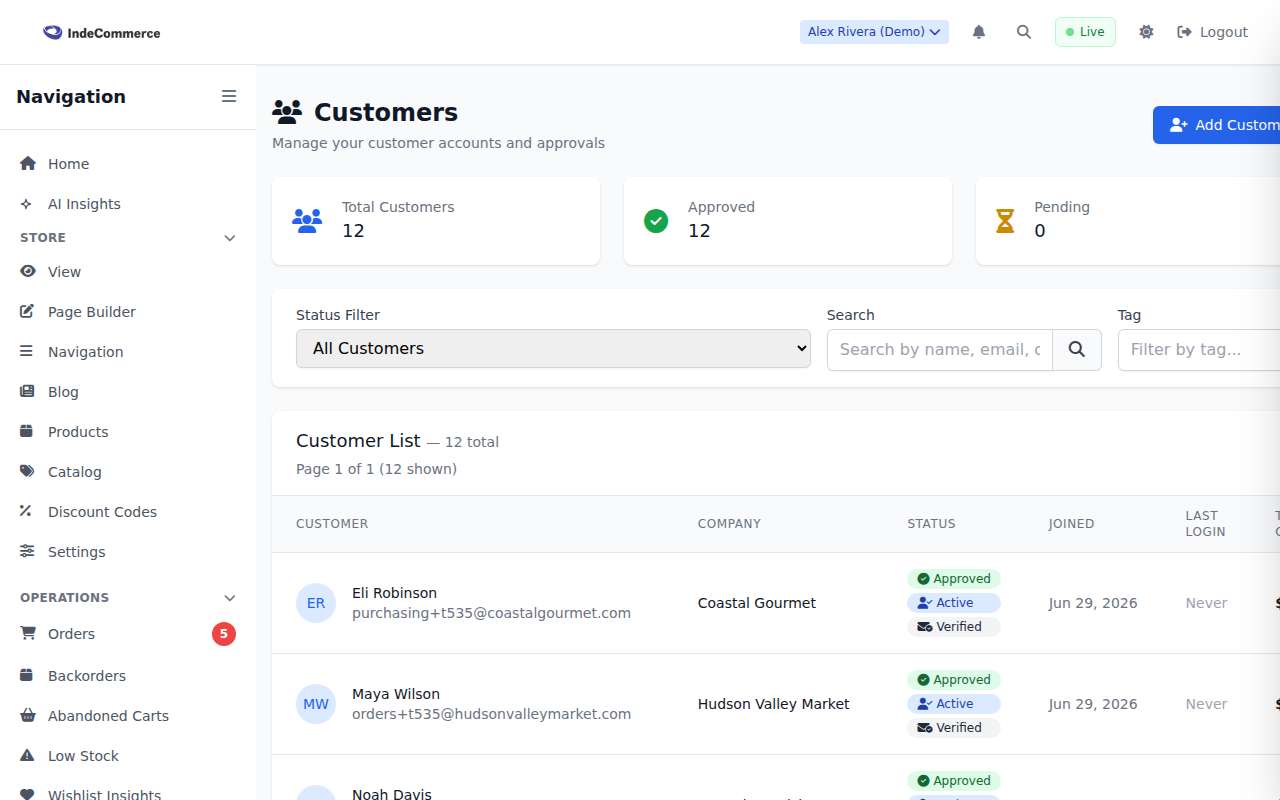Click the Products box icon
The width and height of the screenshot is (1280, 800).
click(x=27, y=432)
